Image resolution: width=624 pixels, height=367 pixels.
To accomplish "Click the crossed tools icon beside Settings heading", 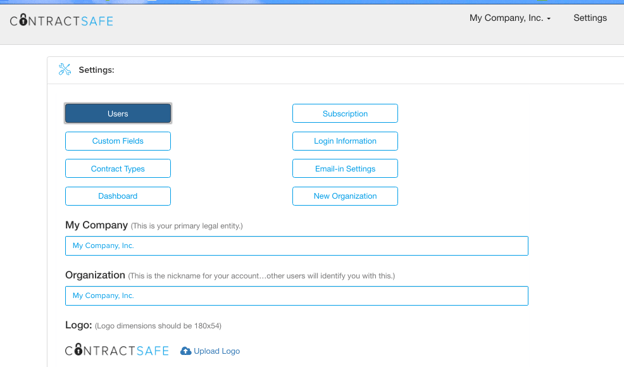I will tap(64, 69).
